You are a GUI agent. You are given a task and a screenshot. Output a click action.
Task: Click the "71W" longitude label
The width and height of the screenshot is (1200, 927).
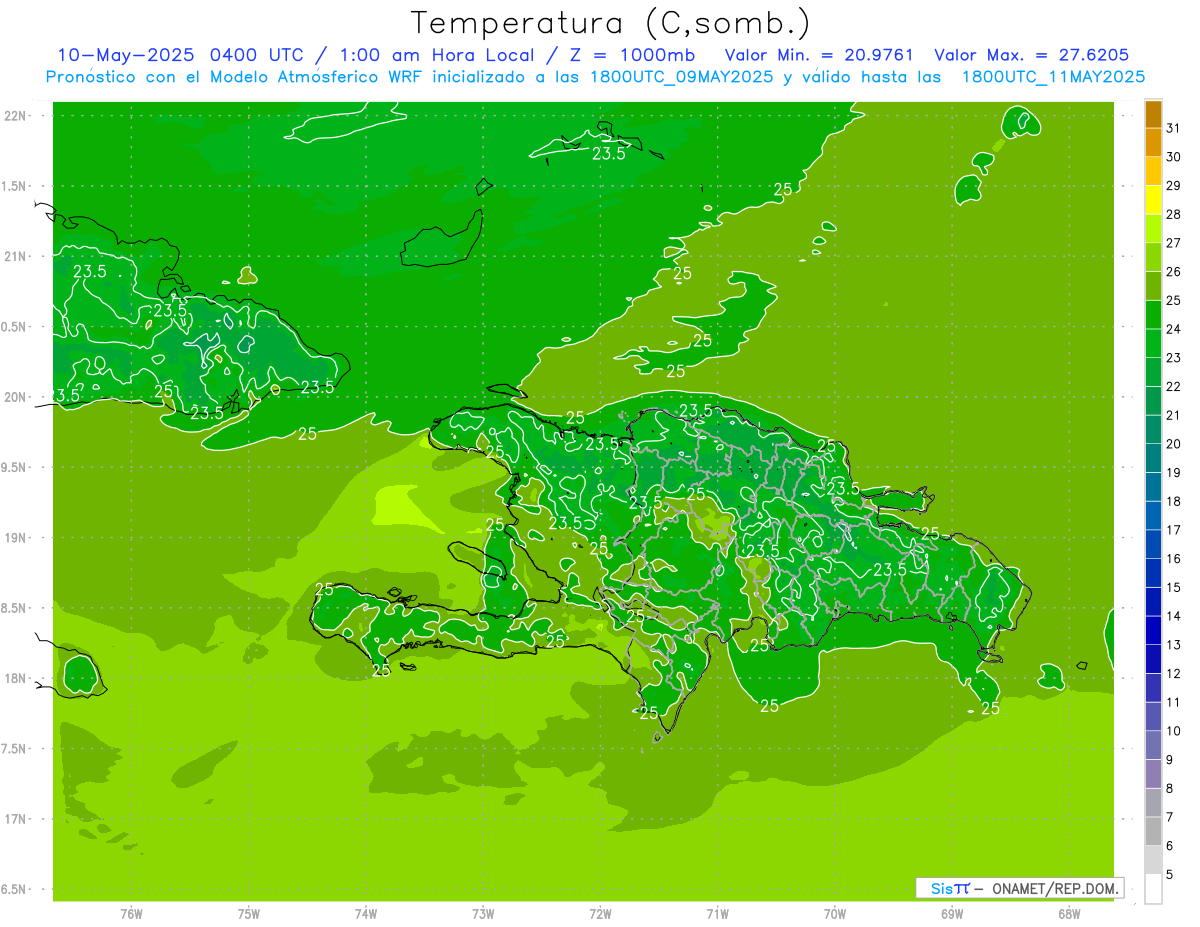pyautogui.click(x=718, y=913)
